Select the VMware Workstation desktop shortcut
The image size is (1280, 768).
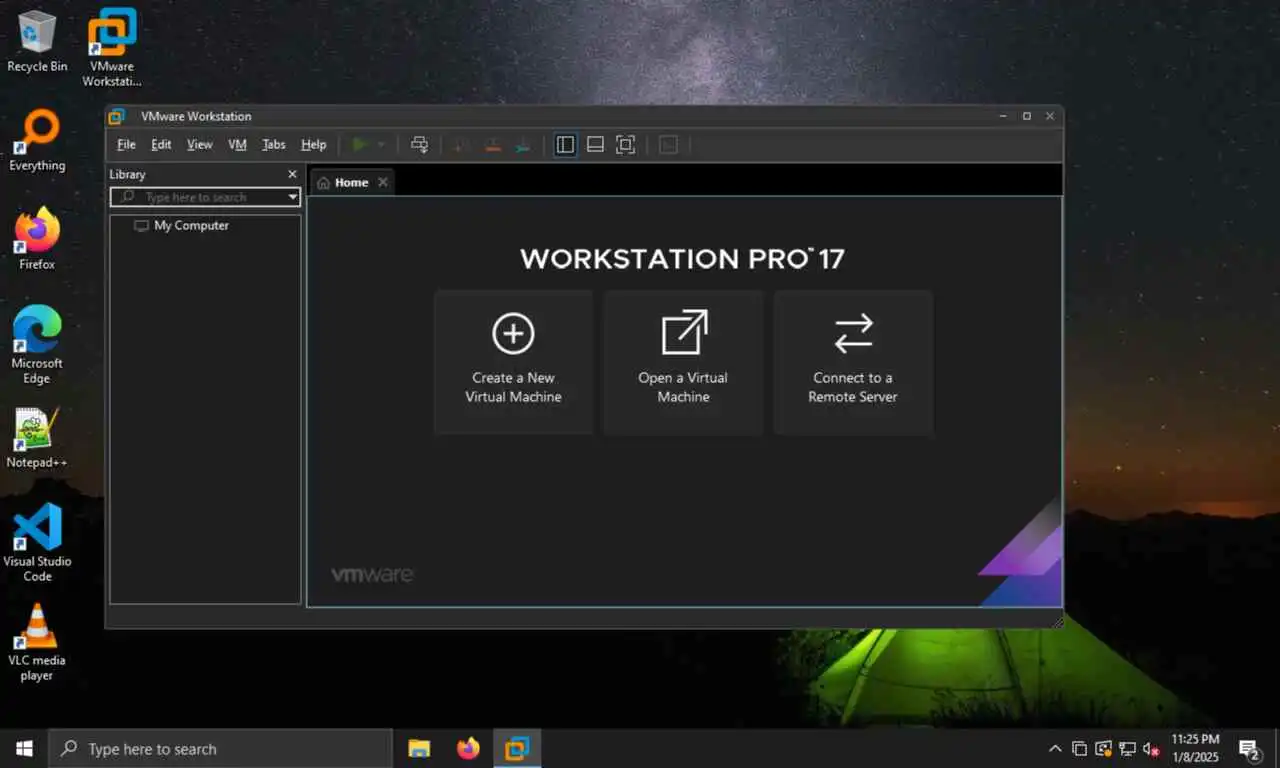[112, 48]
